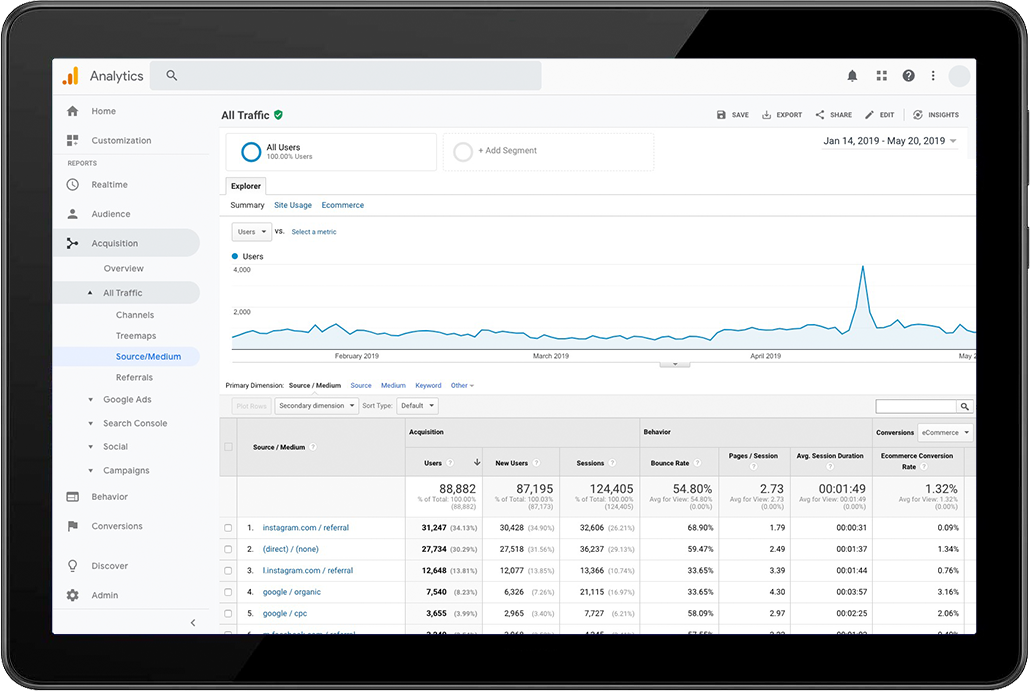
Task: Click the Acquisition branch icon
Action: click(72, 243)
